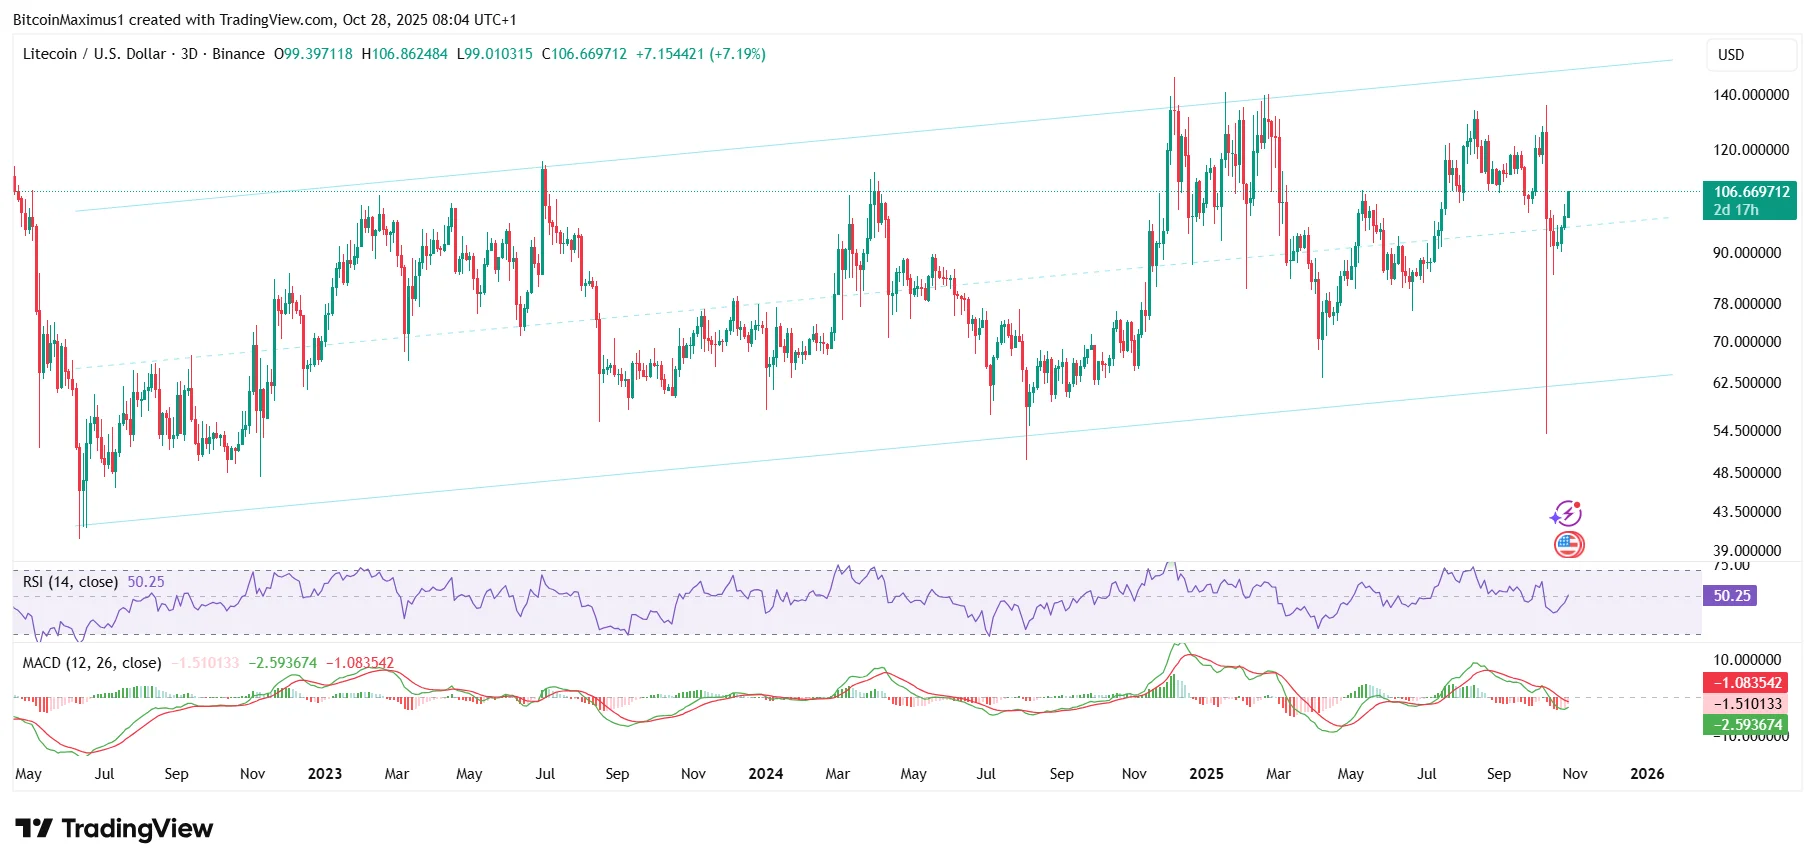Click the pink MACD tag -1.510133
Image resolution: width=1815 pixels, height=866 pixels.
point(1745,704)
